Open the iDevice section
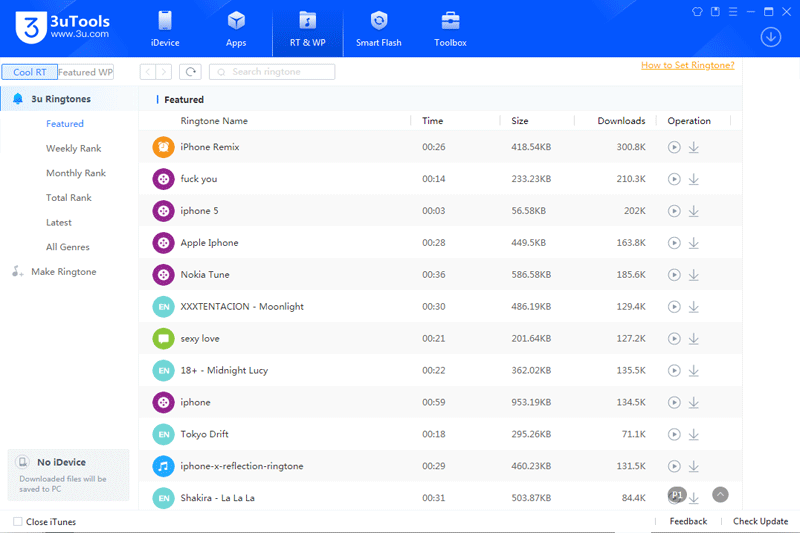The image size is (800, 533). 164,29
